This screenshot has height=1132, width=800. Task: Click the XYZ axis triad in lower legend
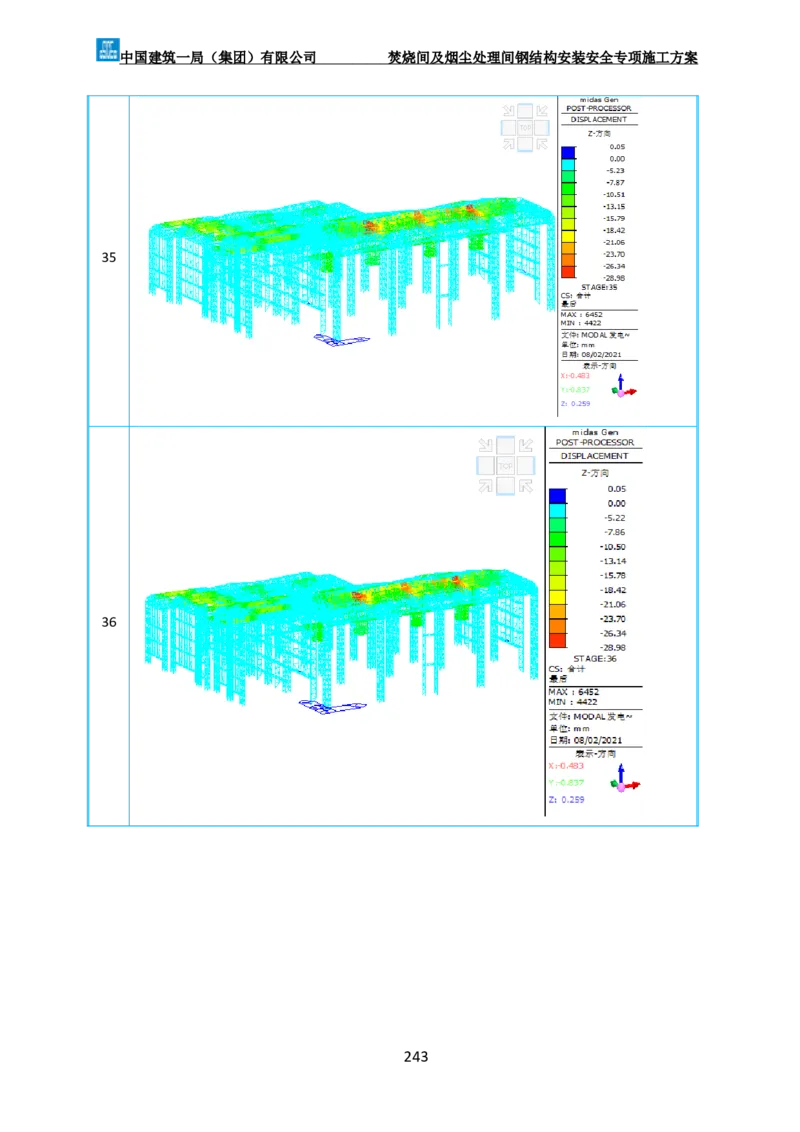[624, 780]
